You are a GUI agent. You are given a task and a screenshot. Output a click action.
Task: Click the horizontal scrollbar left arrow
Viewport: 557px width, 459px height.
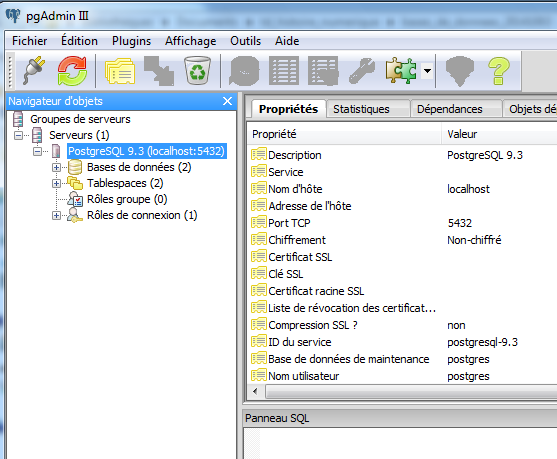point(255,392)
